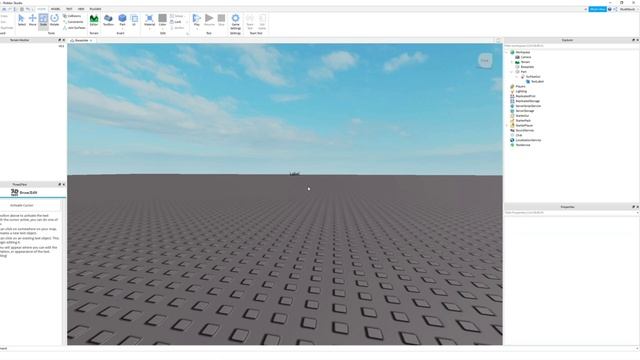Click the Exit Game icon

click(262, 22)
